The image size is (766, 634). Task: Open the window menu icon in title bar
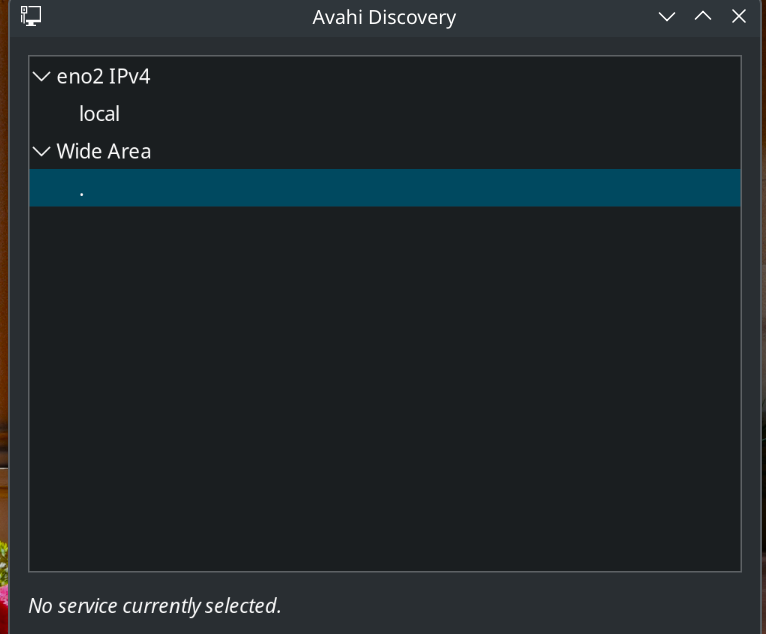(31, 16)
